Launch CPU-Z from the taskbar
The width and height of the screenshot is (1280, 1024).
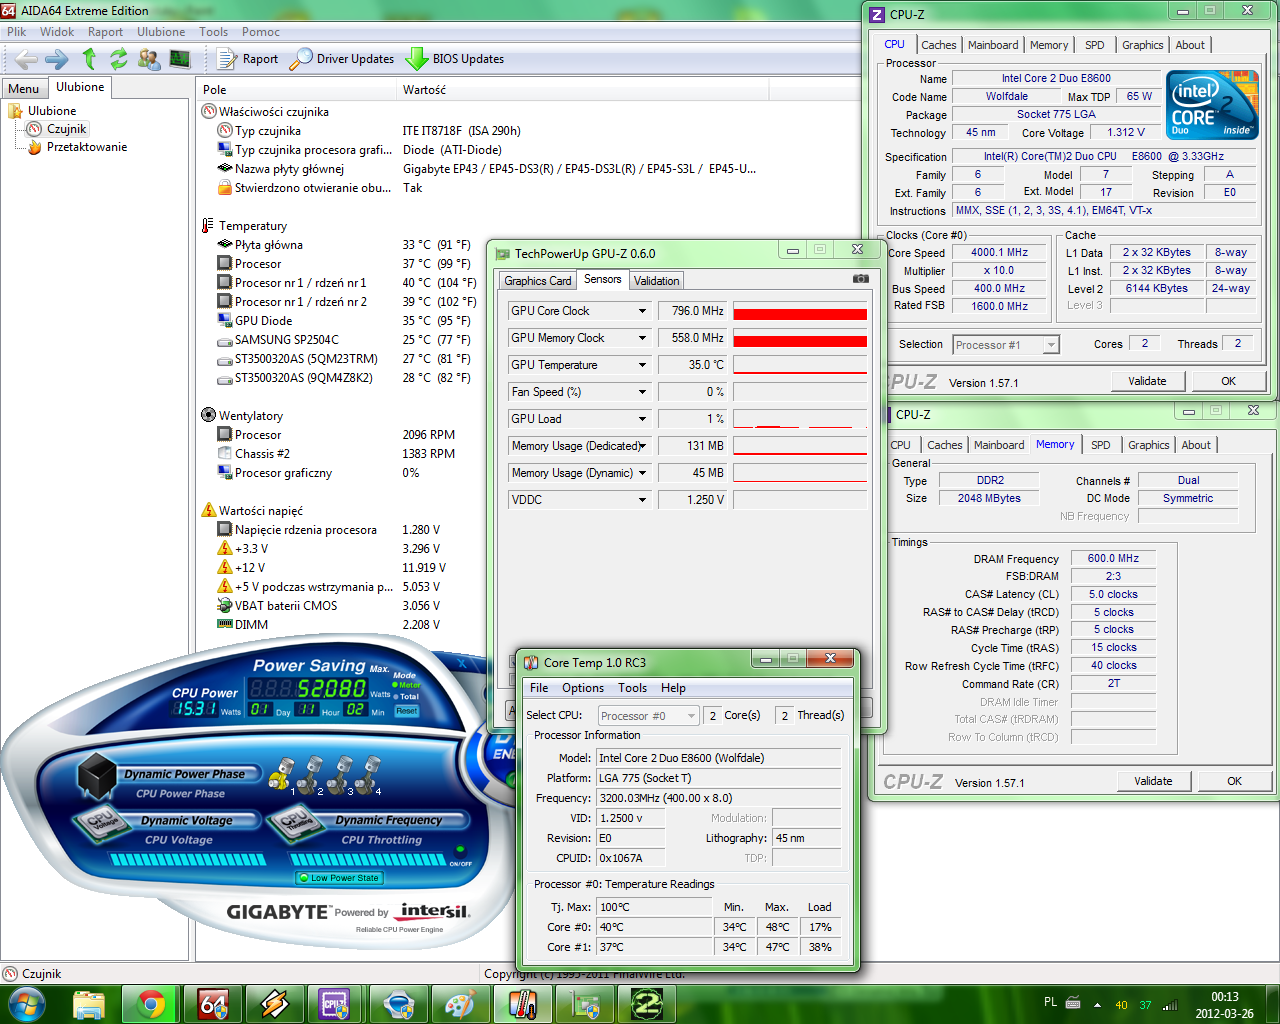tap(335, 1003)
